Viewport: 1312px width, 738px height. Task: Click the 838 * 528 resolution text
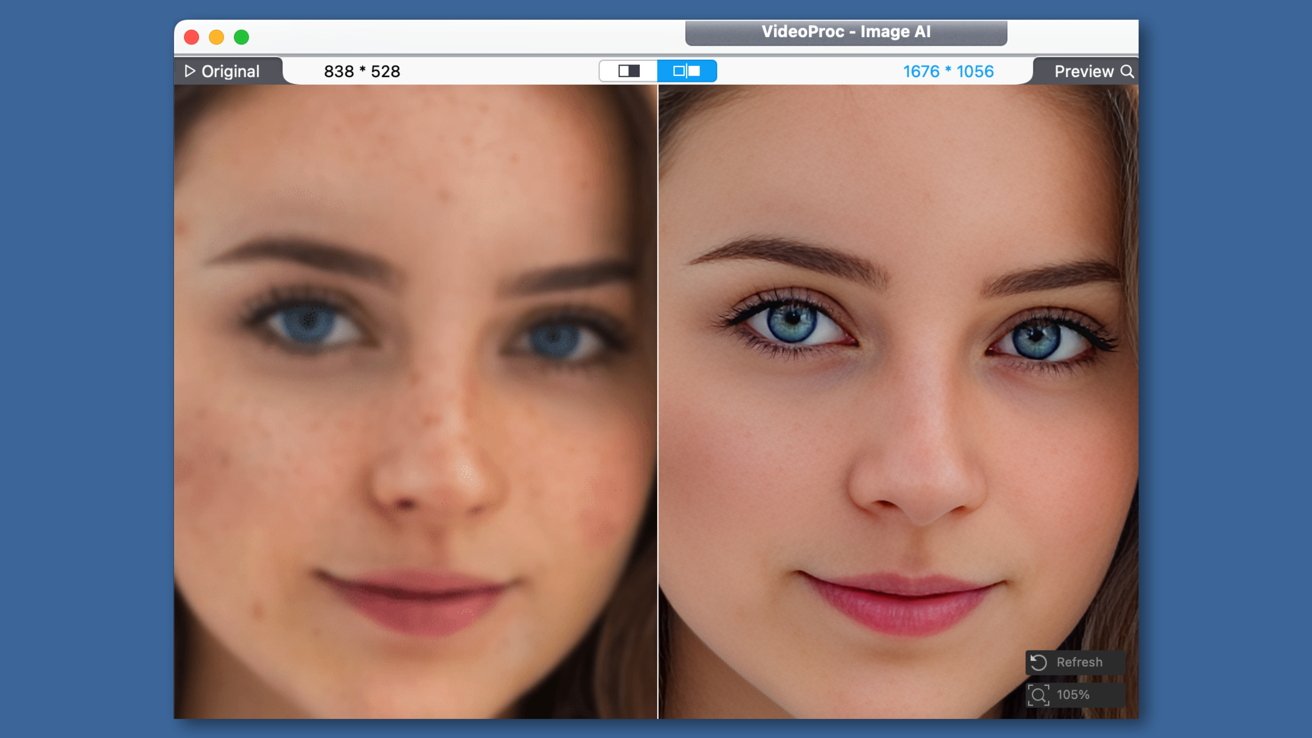(362, 71)
